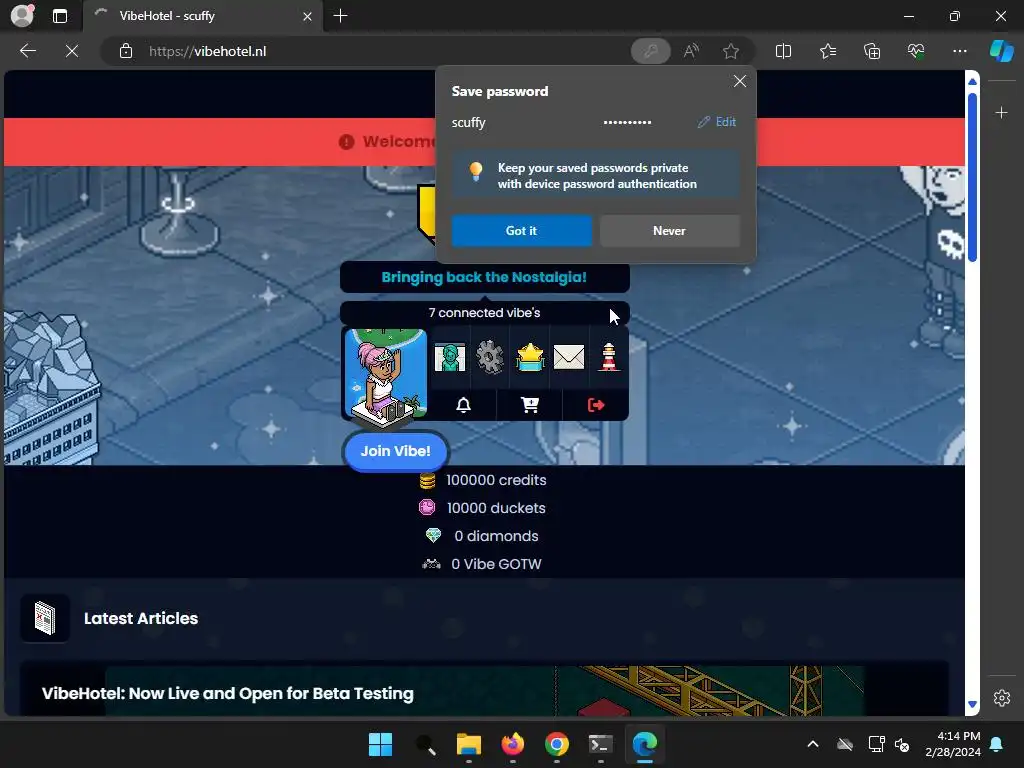
Task: Open Edge Settings and more menu
Action: click(x=959, y=51)
